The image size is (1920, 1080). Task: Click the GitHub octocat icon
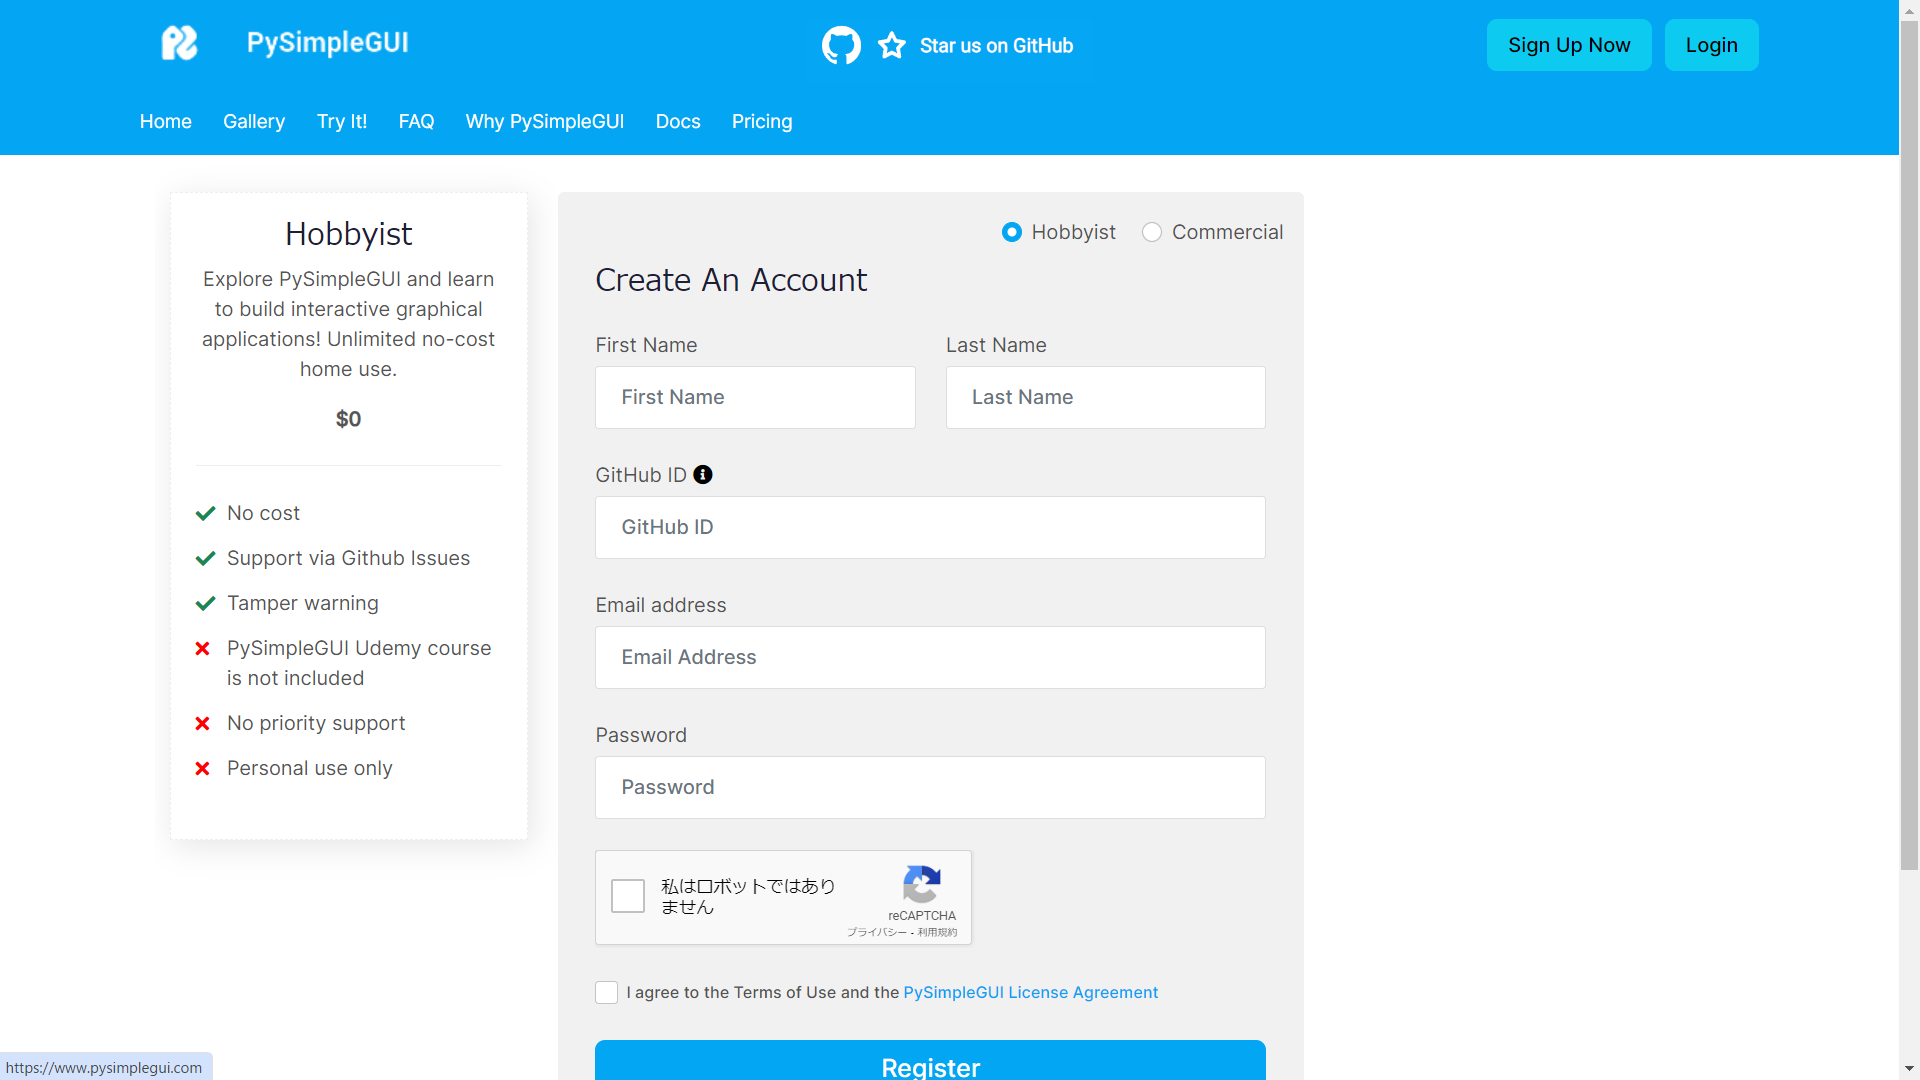(x=841, y=45)
